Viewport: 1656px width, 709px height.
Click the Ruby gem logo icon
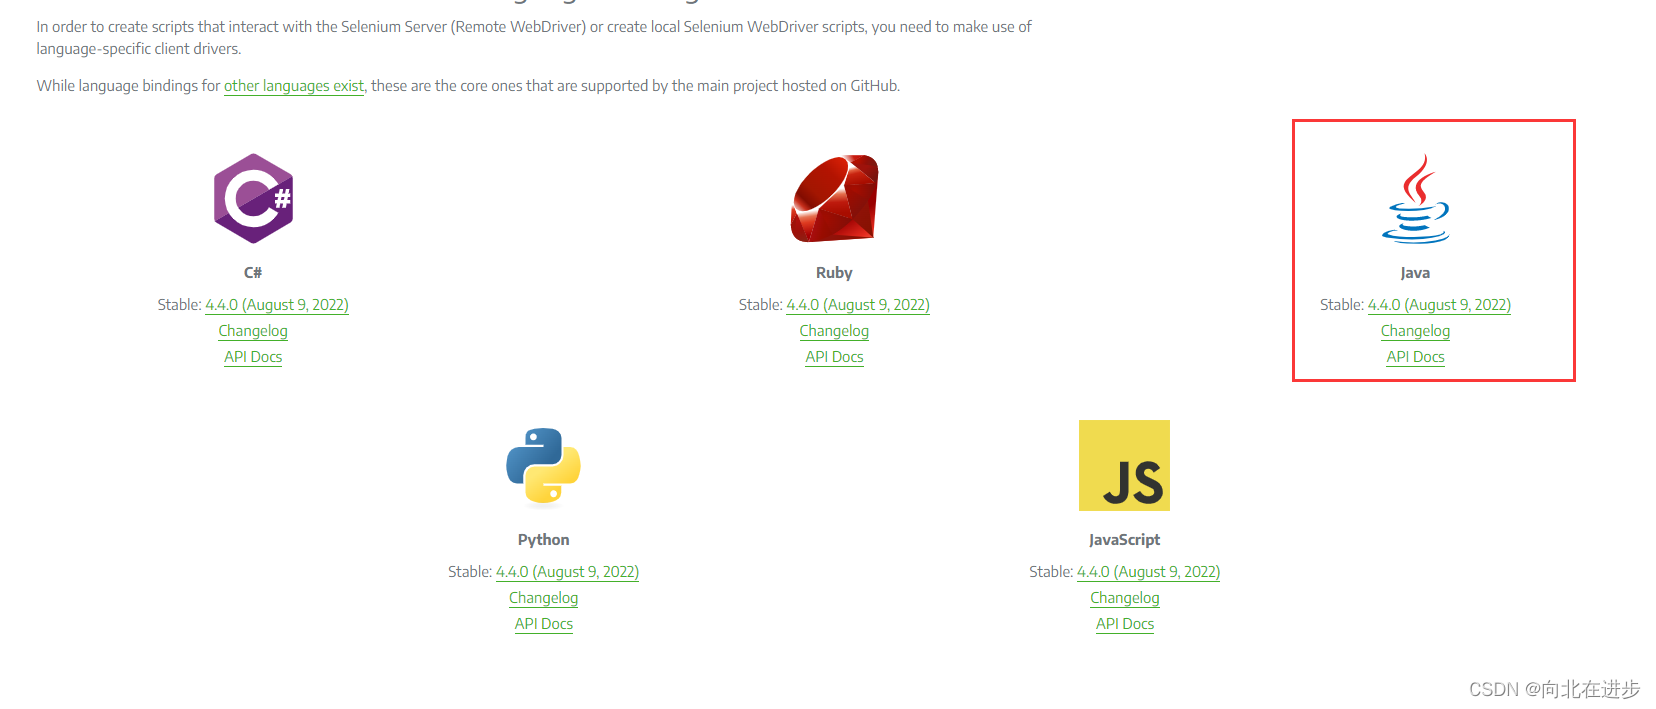point(834,198)
